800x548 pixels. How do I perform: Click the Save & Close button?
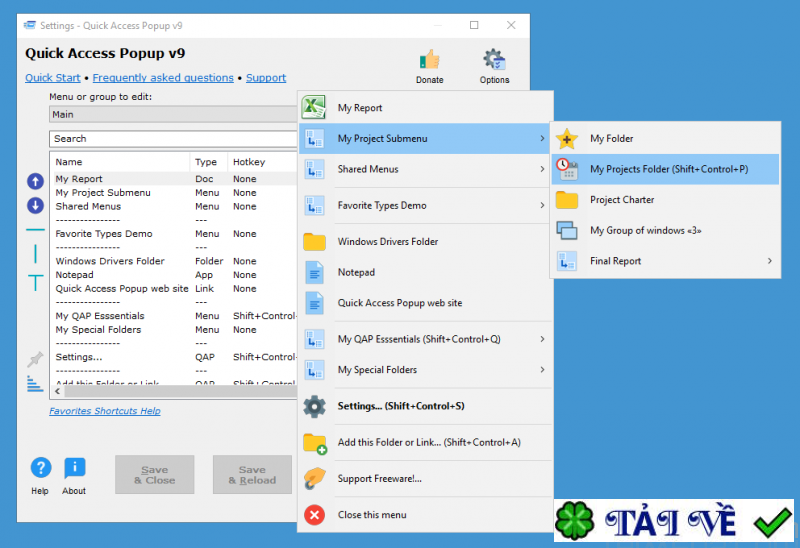(154, 475)
